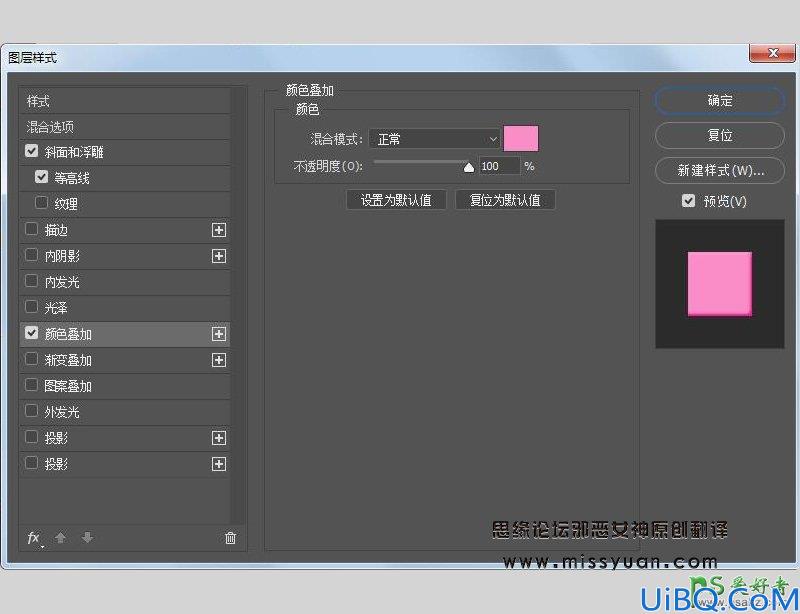The image size is (800, 614).
Task: Enable the 外发光 checkbox
Action: [x=32, y=411]
